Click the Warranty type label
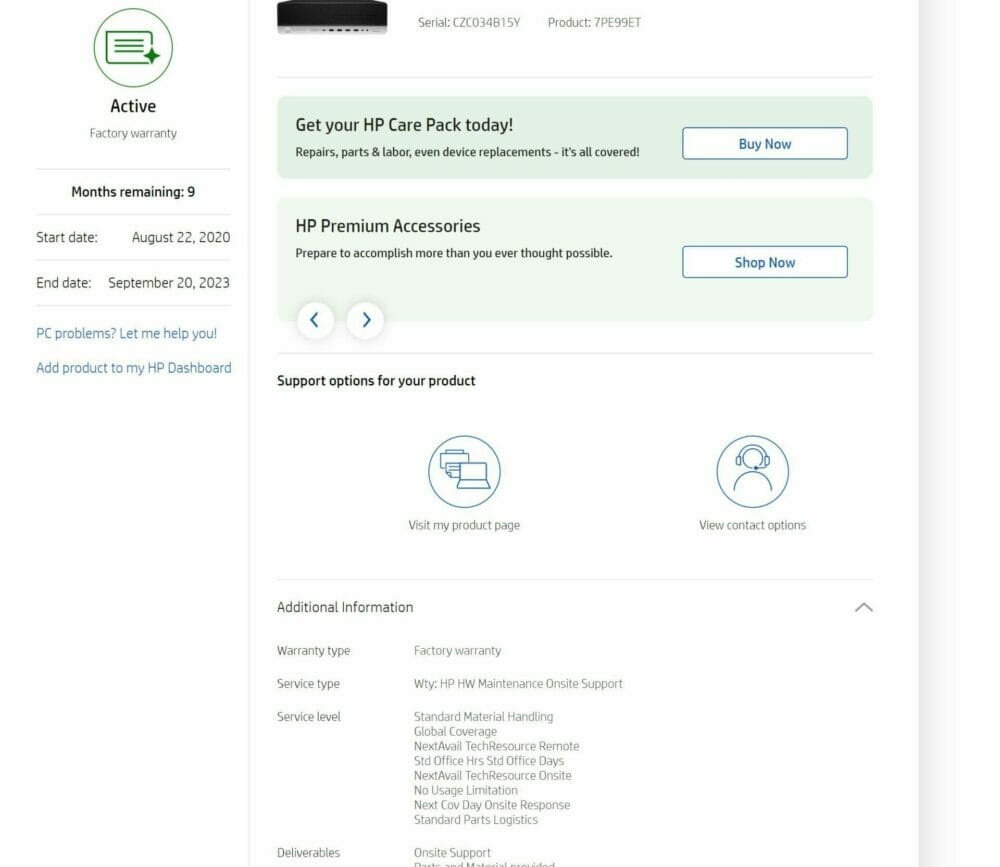The width and height of the screenshot is (1000, 867). coord(313,650)
